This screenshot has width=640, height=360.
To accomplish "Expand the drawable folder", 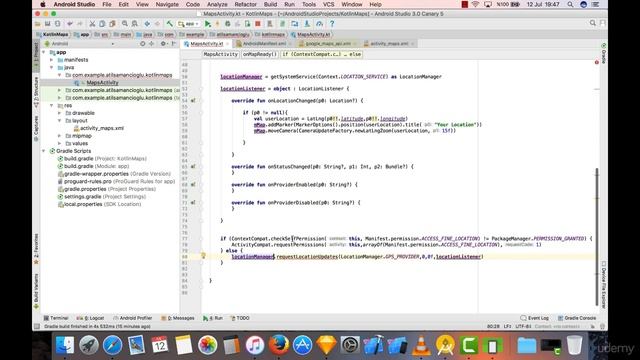I will click(x=59, y=113).
